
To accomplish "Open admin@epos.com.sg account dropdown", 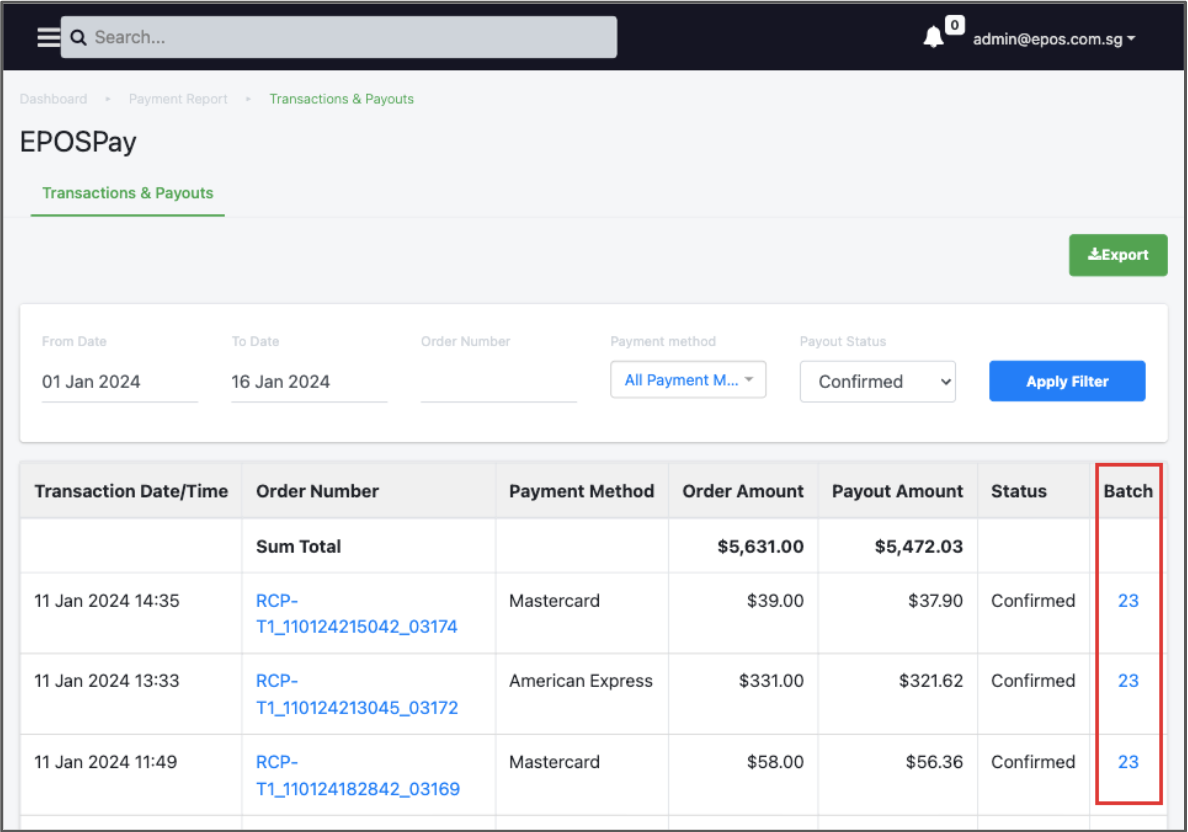I will (1054, 39).
